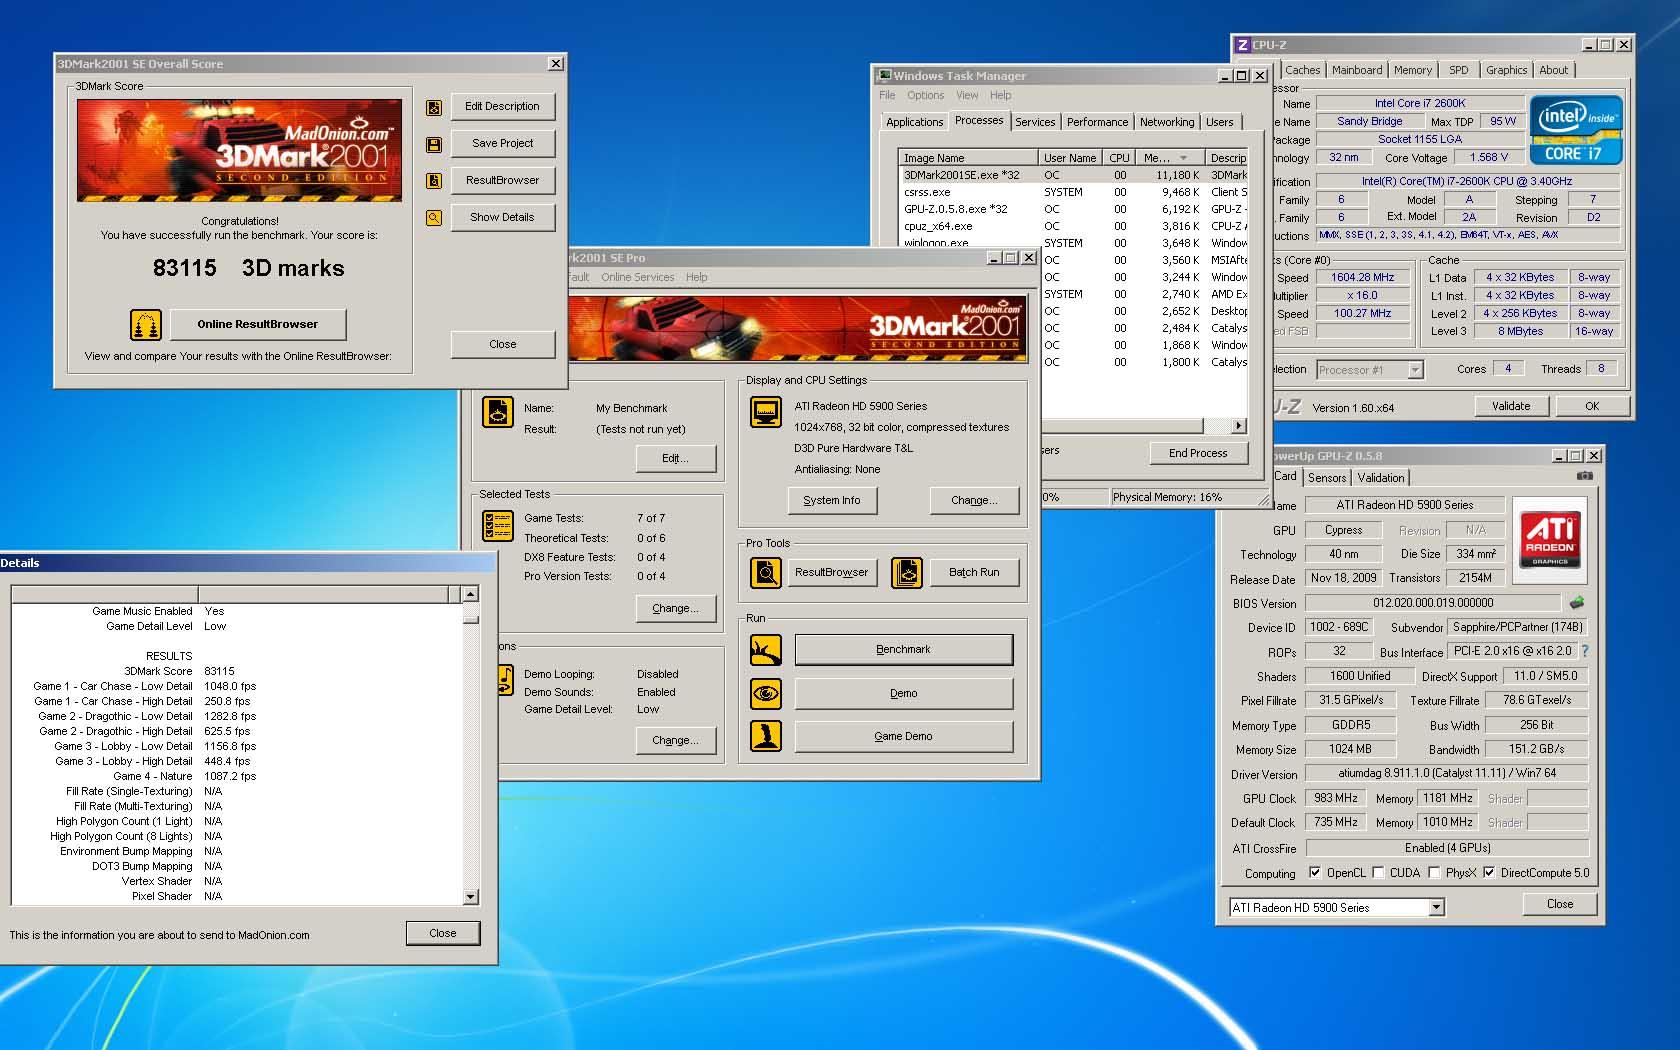Click the ResultBrowser magnifier icon in Pro Tools
This screenshot has height=1050, width=1680.
766,573
